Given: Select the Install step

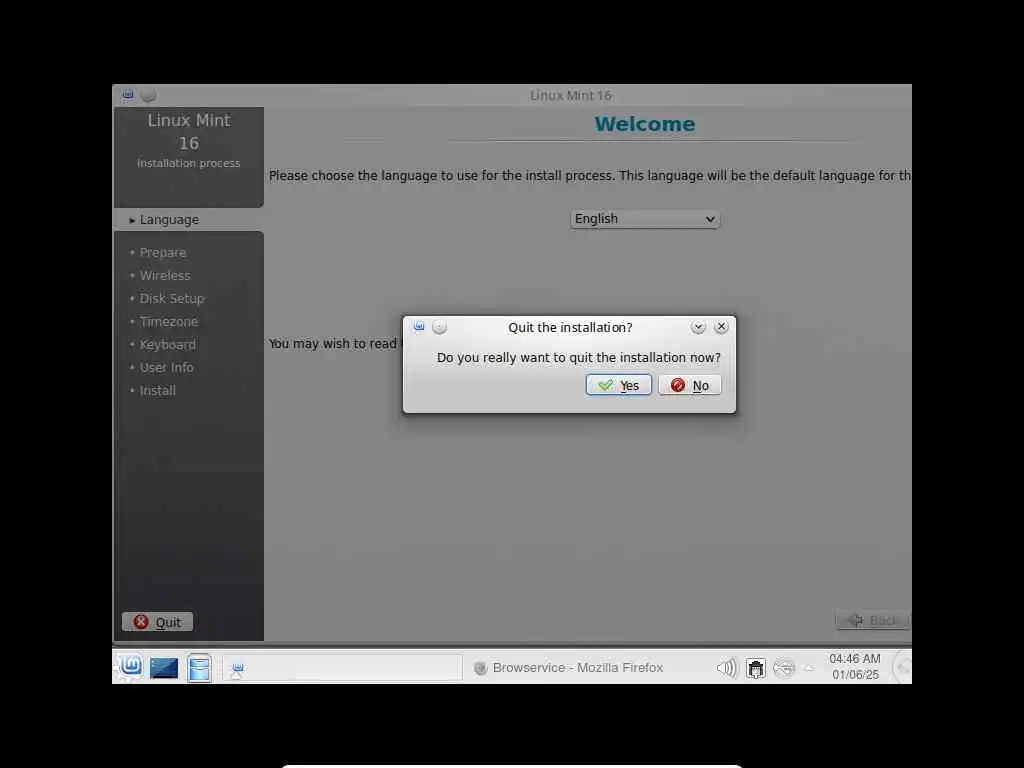Looking at the screenshot, I should (x=157, y=391).
